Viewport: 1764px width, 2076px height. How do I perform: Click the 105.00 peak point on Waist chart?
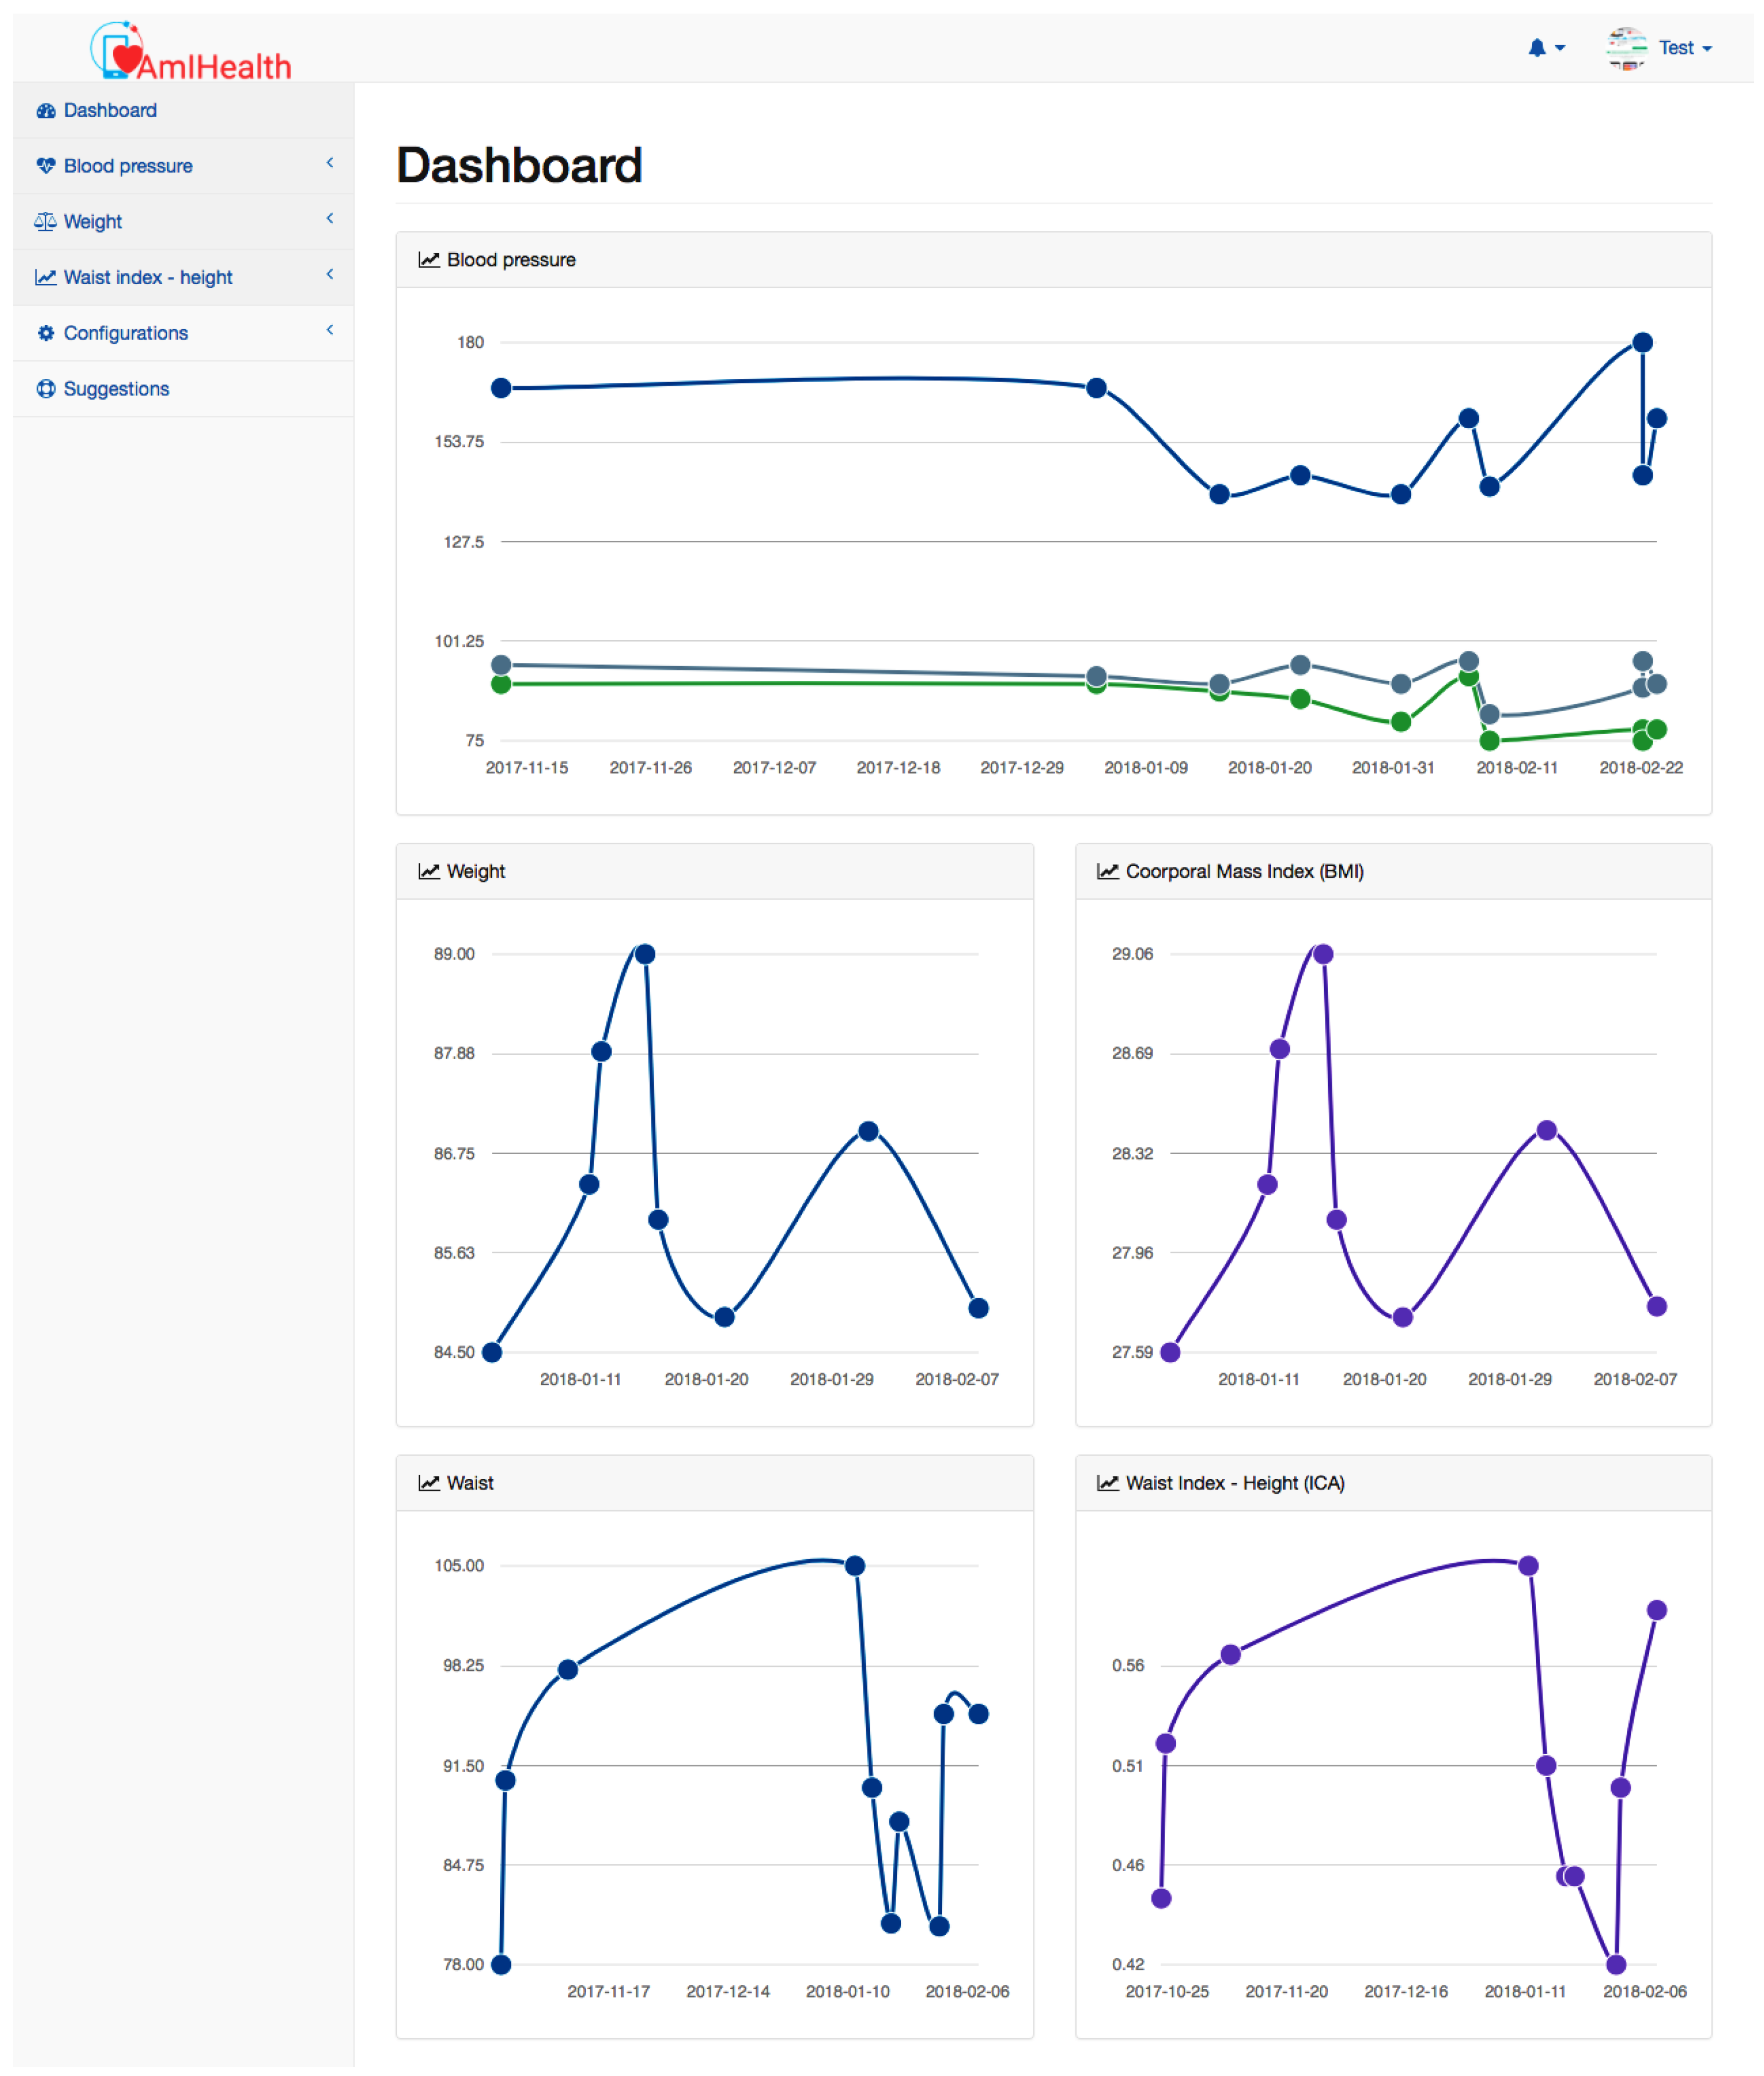click(855, 1567)
